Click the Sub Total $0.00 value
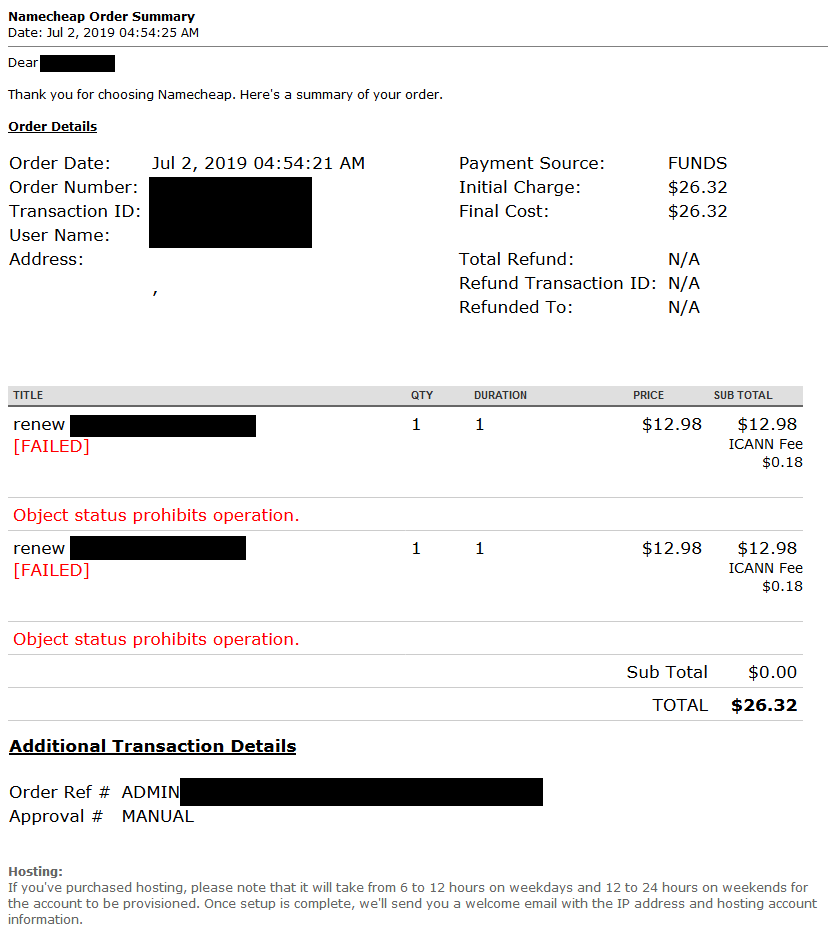The image size is (836, 944). [x=772, y=672]
